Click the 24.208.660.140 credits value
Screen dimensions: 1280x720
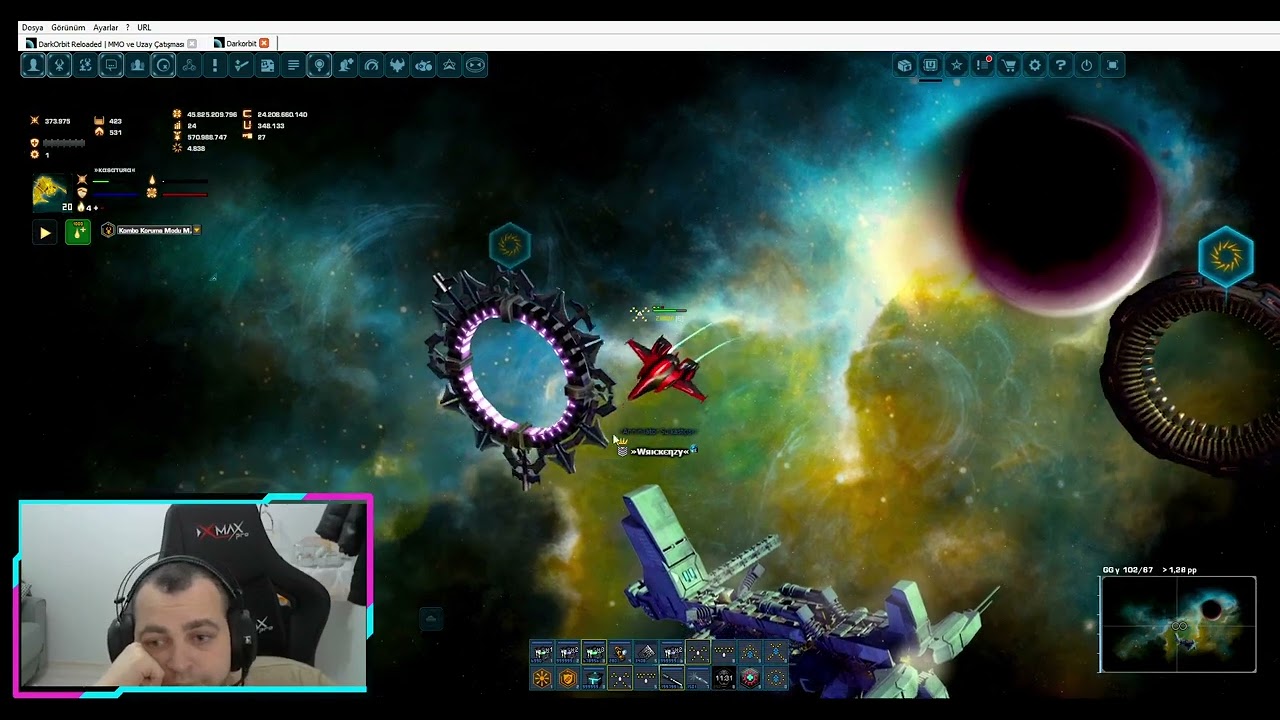click(x=282, y=114)
